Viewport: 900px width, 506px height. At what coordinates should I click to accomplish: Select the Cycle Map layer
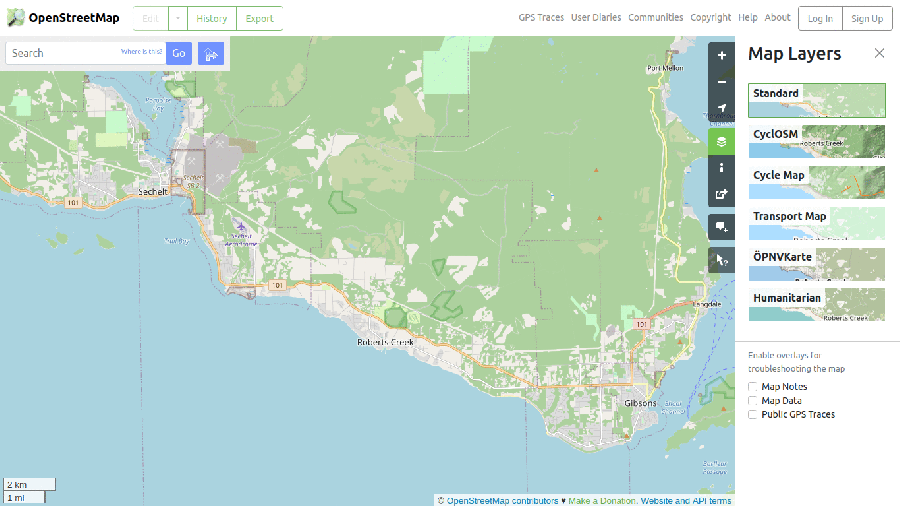click(816, 182)
